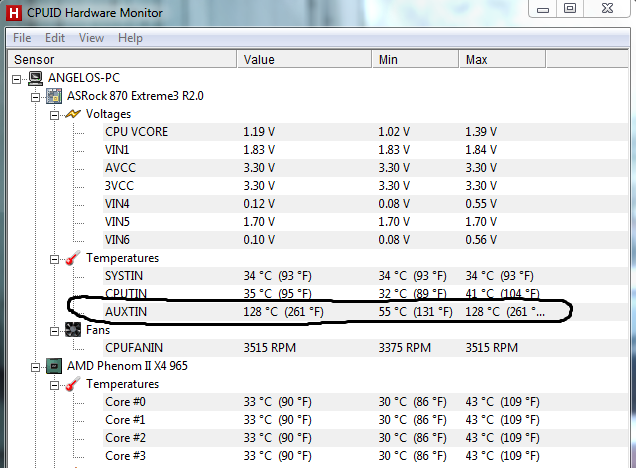Viewport: 636px width, 468px height.
Task: Collapse the ASRock 870 Extreme3 node
Action: pyautogui.click(x=35, y=97)
